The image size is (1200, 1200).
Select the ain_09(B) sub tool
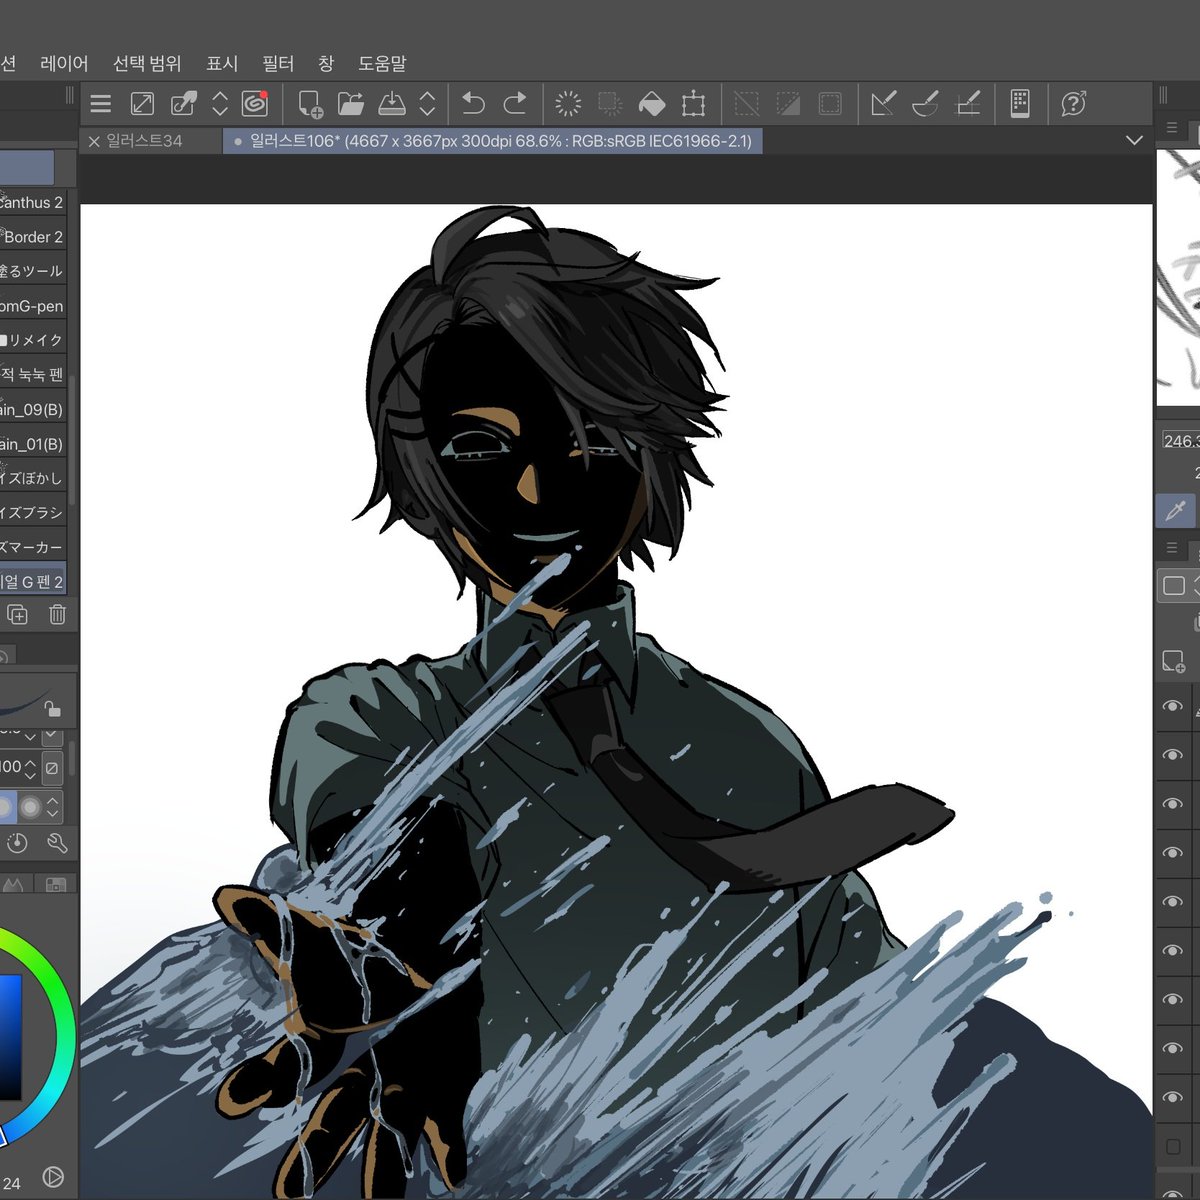tap(33, 409)
